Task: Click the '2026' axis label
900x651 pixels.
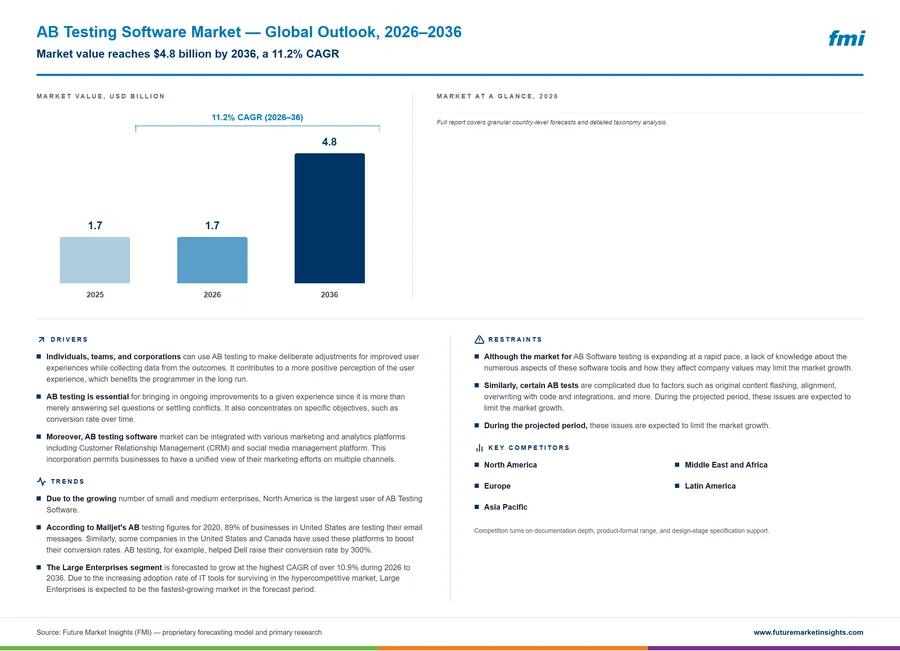Action: pyautogui.click(x=212, y=294)
